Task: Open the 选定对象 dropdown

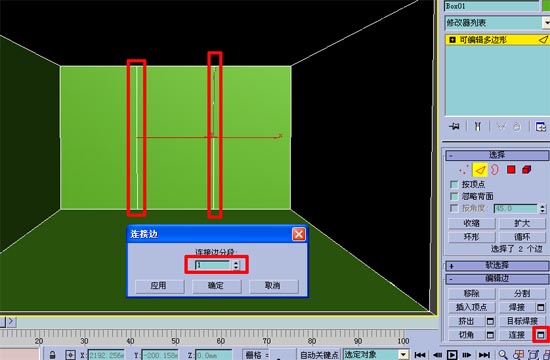Action: click(x=376, y=354)
